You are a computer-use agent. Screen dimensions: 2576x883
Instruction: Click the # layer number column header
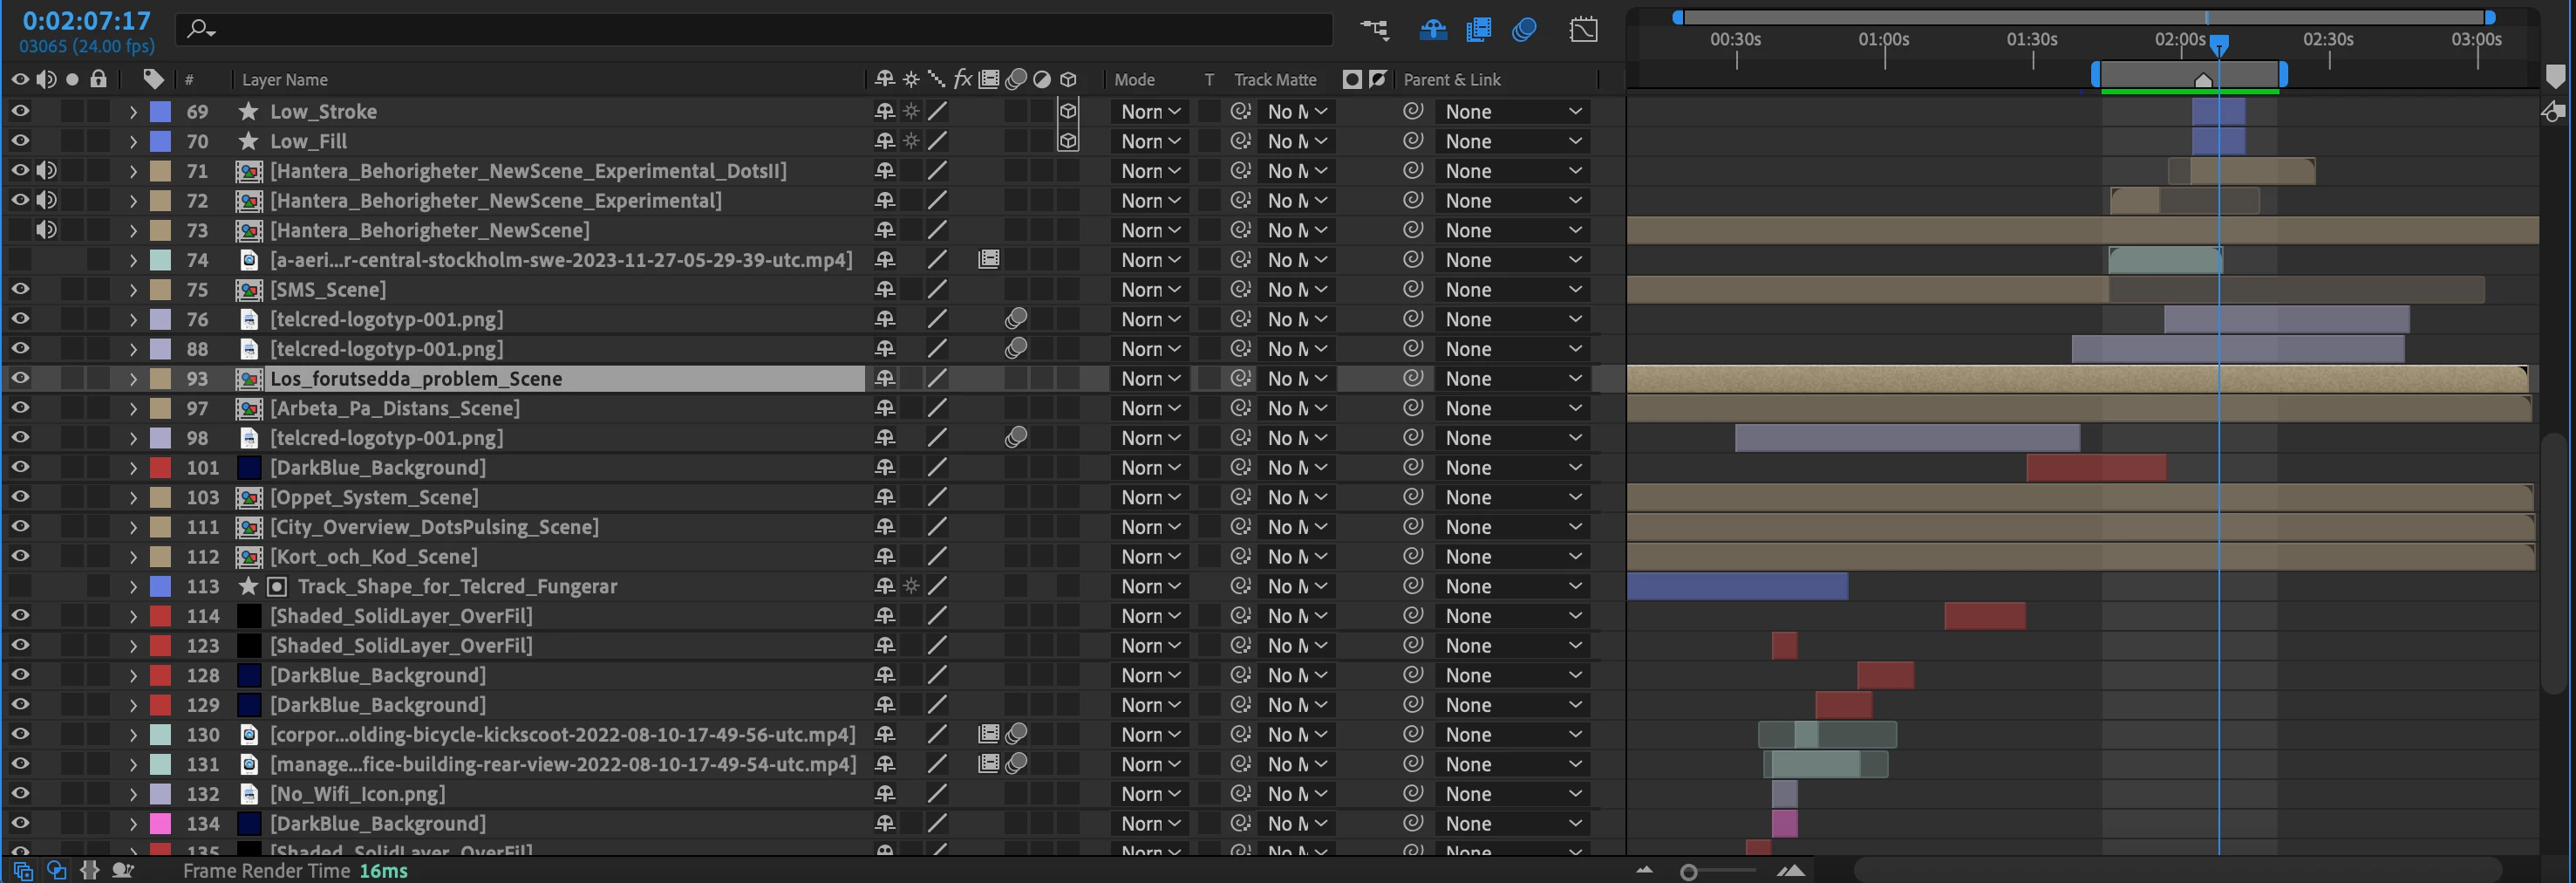tap(189, 79)
